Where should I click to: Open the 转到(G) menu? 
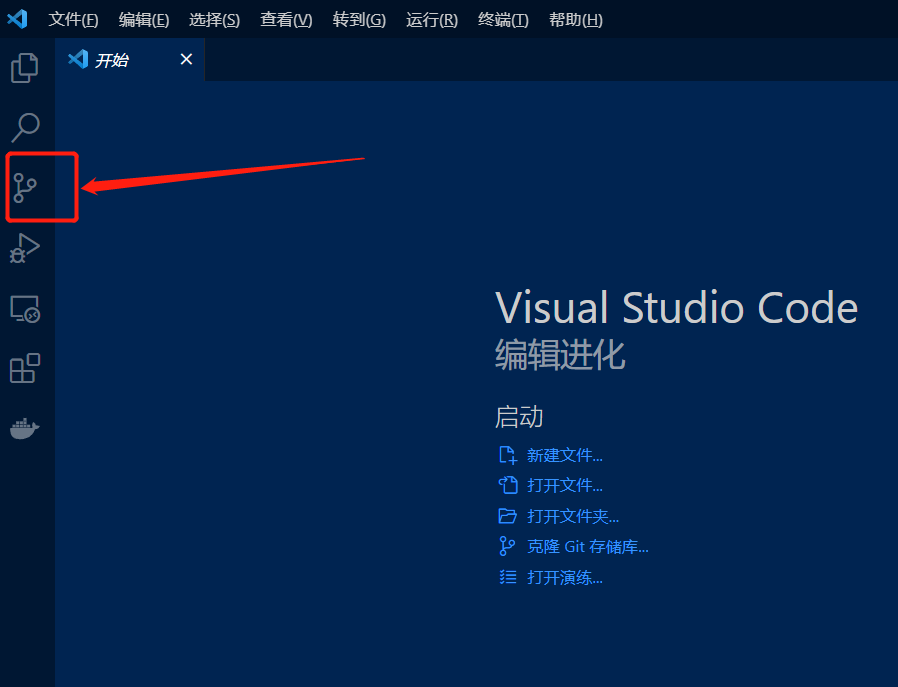[x=359, y=20]
